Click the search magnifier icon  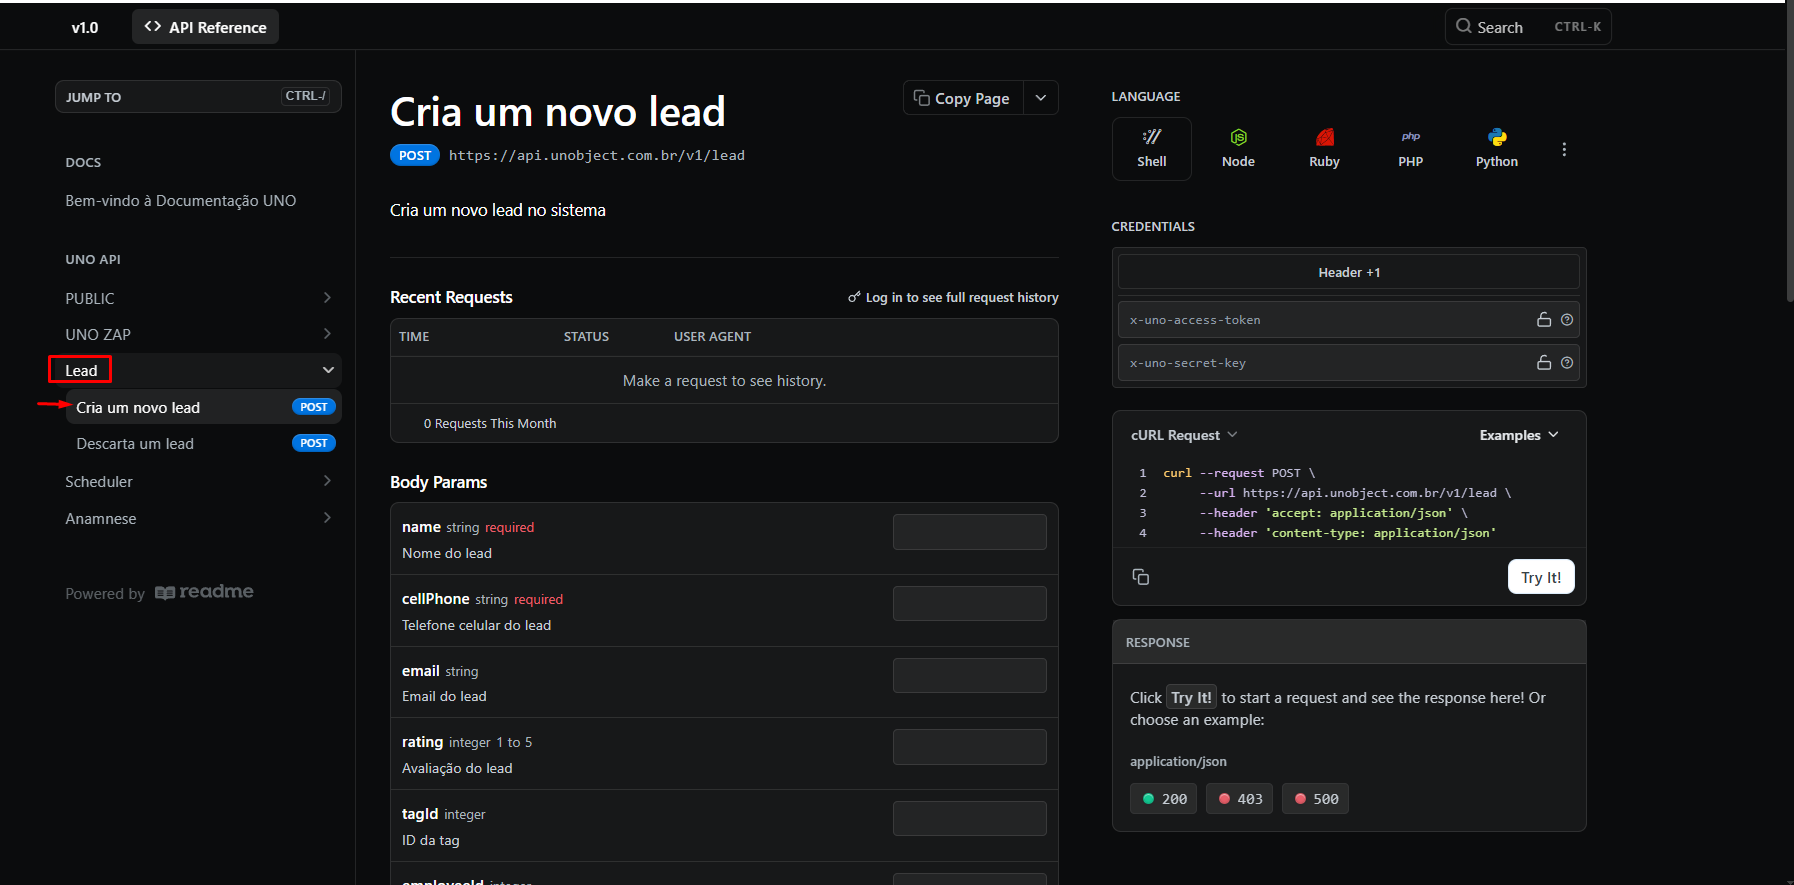click(1463, 27)
